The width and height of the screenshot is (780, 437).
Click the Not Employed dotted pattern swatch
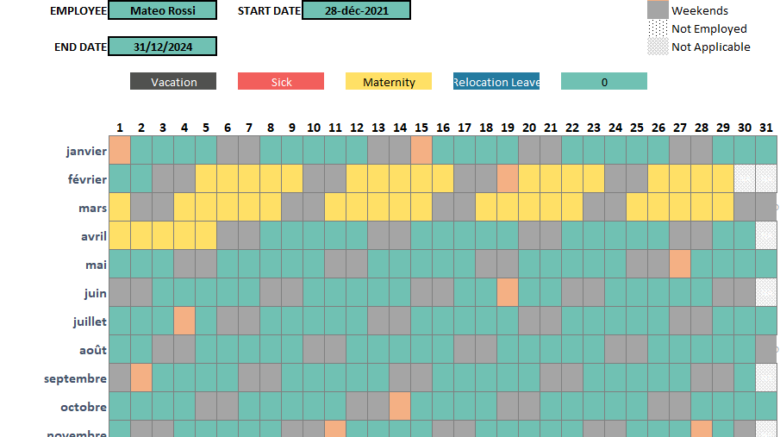(x=658, y=29)
